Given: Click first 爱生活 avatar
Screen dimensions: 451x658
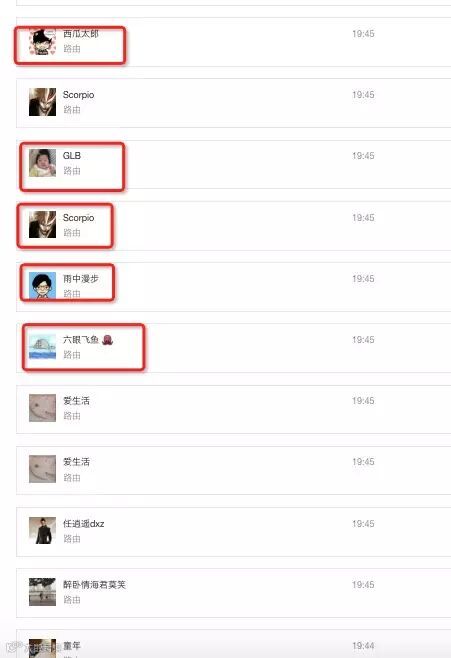Looking at the screenshot, I should click(x=42, y=408).
